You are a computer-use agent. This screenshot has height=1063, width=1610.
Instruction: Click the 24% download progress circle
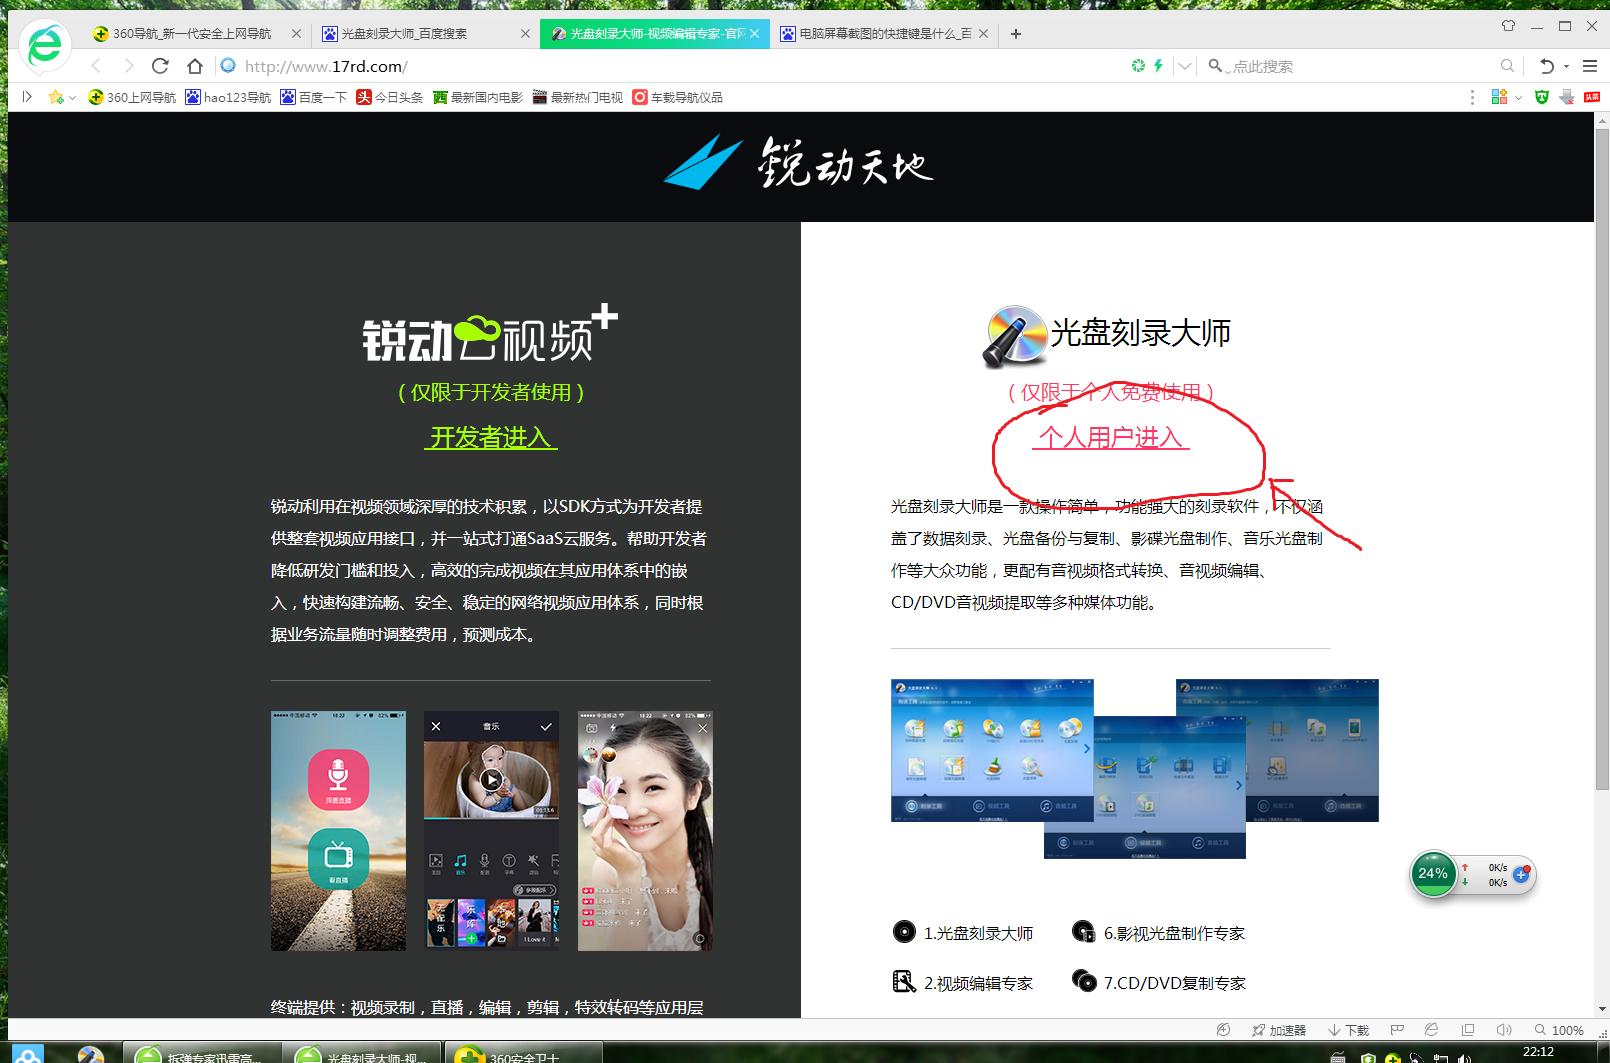pyautogui.click(x=1433, y=873)
